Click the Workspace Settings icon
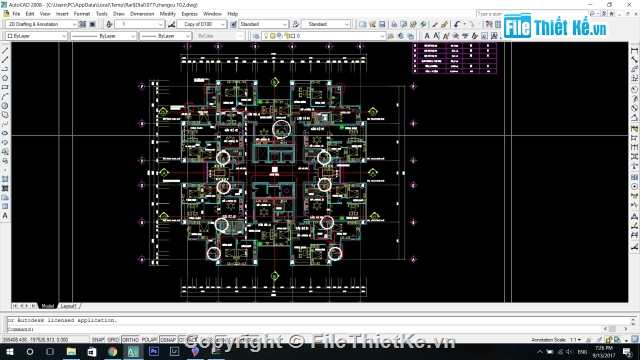 coord(83,24)
